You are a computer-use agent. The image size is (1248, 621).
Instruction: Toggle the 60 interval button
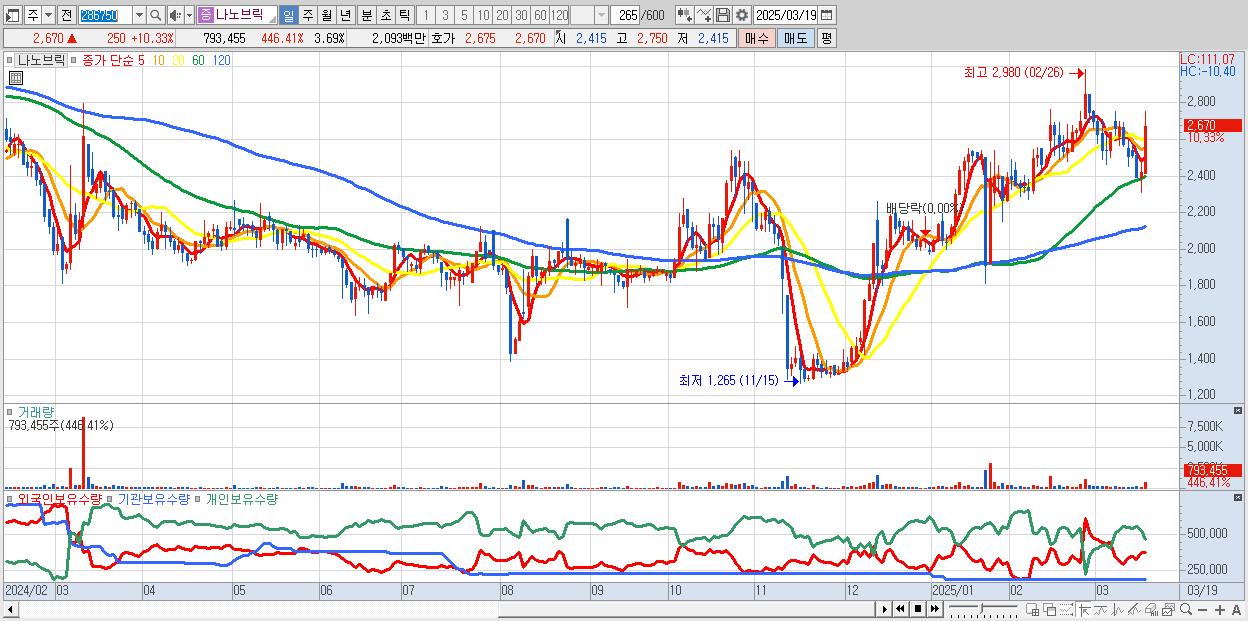point(540,15)
